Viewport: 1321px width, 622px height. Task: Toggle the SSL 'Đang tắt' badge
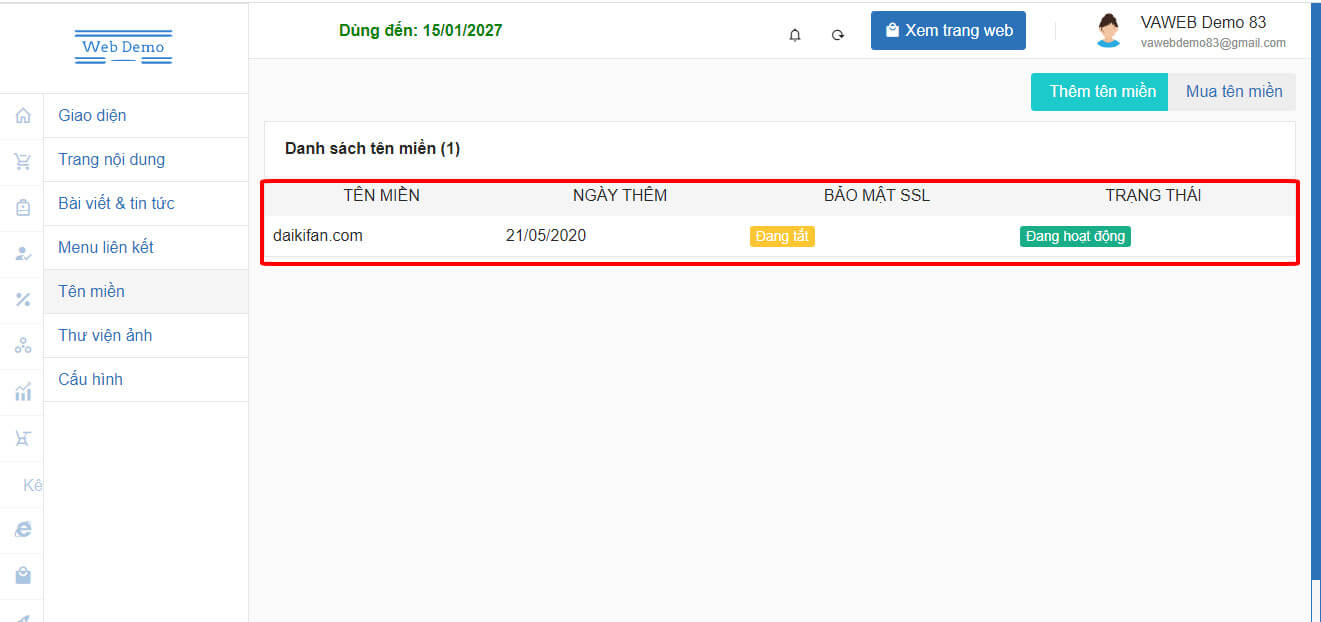pyautogui.click(x=782, y=236)
